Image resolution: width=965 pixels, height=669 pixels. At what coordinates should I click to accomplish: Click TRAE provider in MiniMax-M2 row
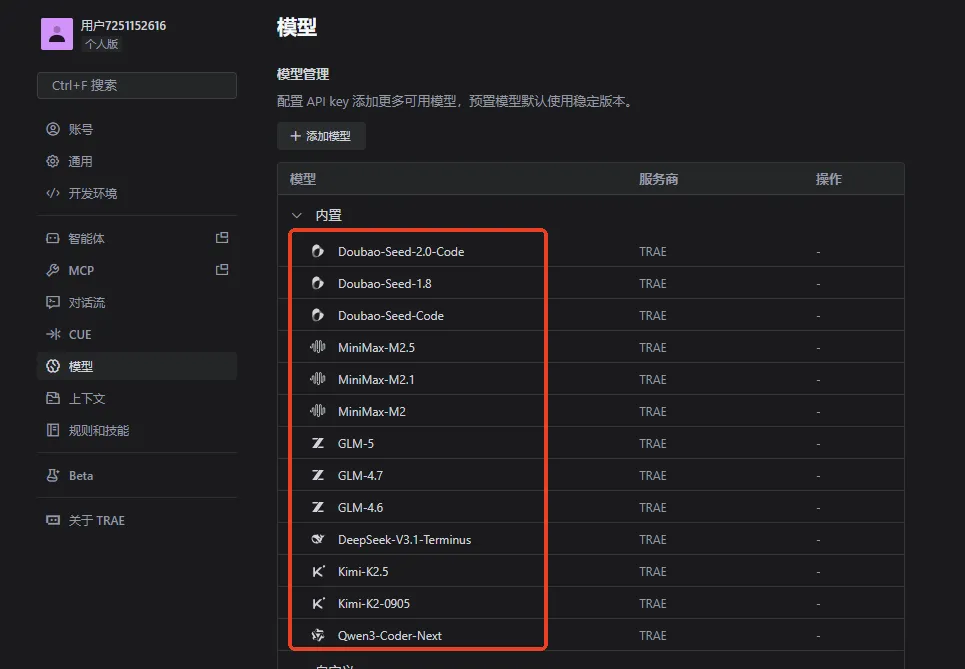pos(652,412)
